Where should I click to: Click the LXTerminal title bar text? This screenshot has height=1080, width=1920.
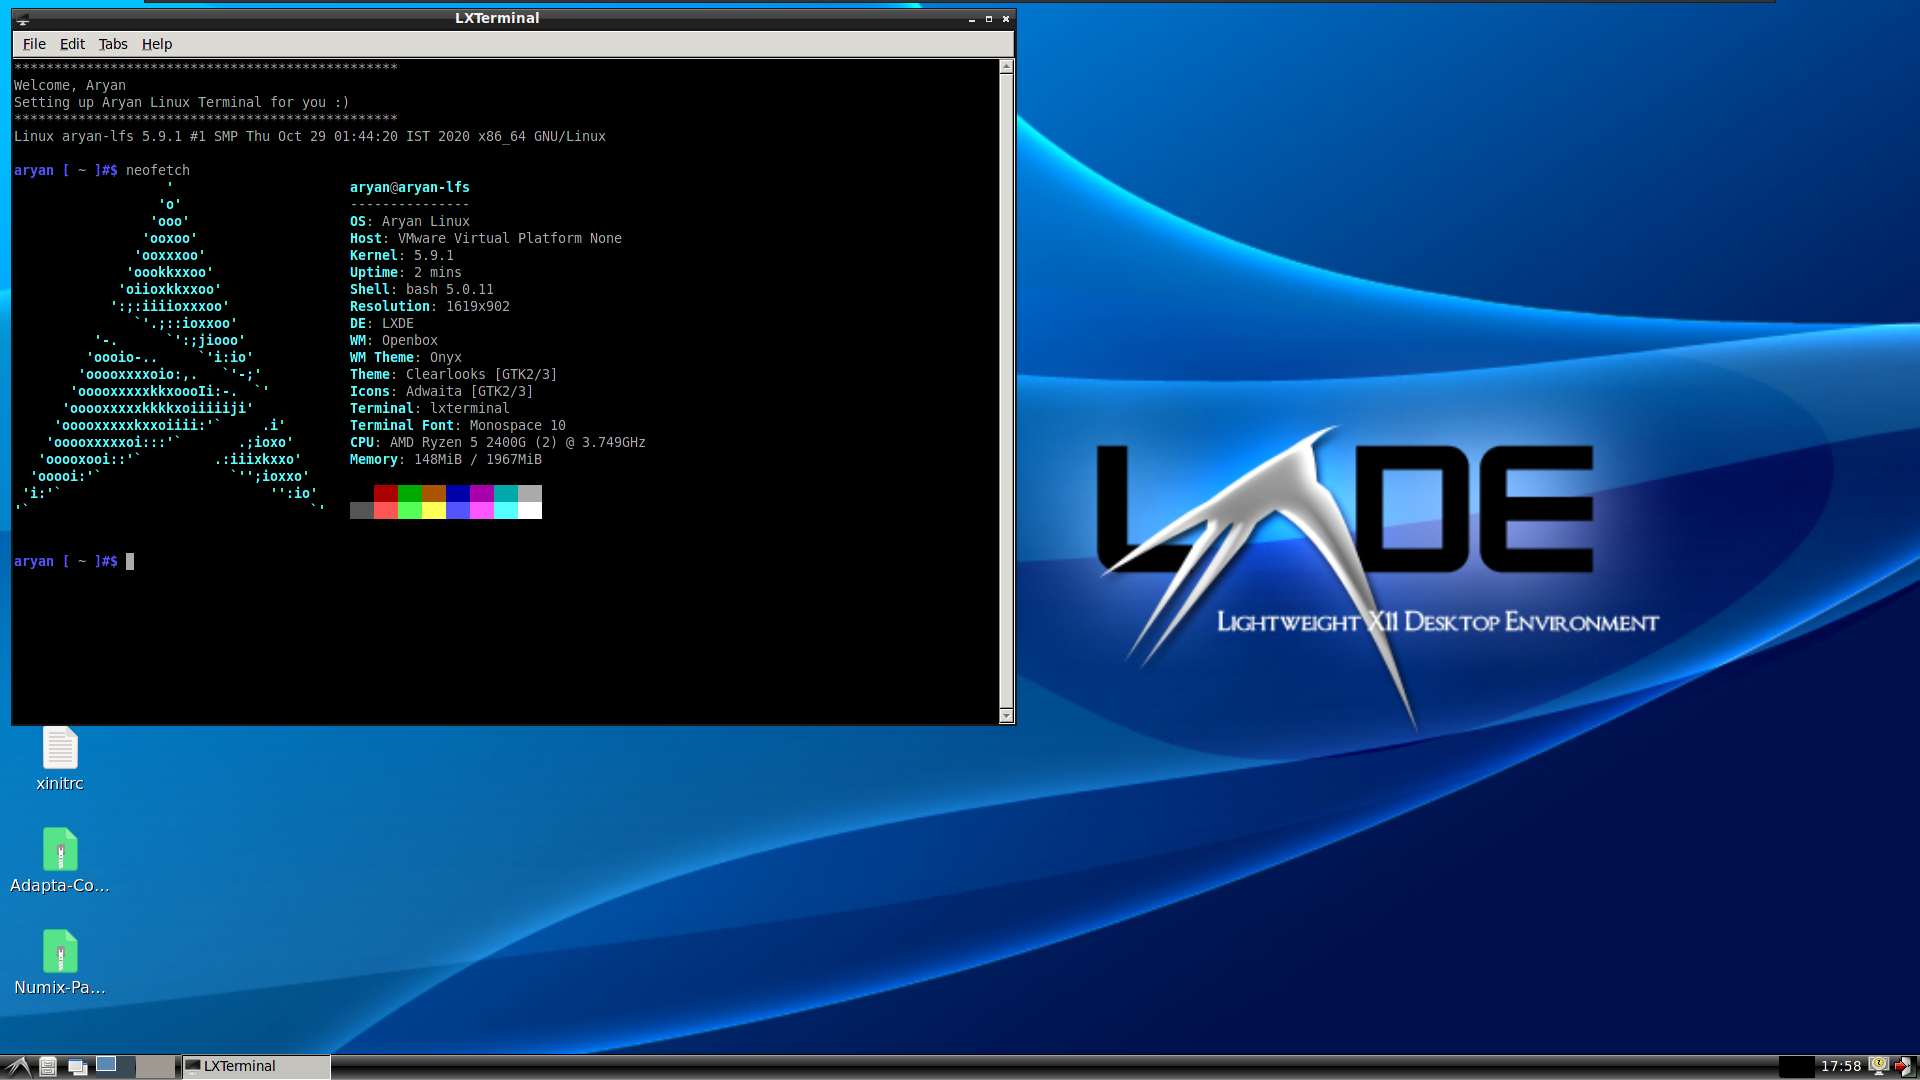497,18
